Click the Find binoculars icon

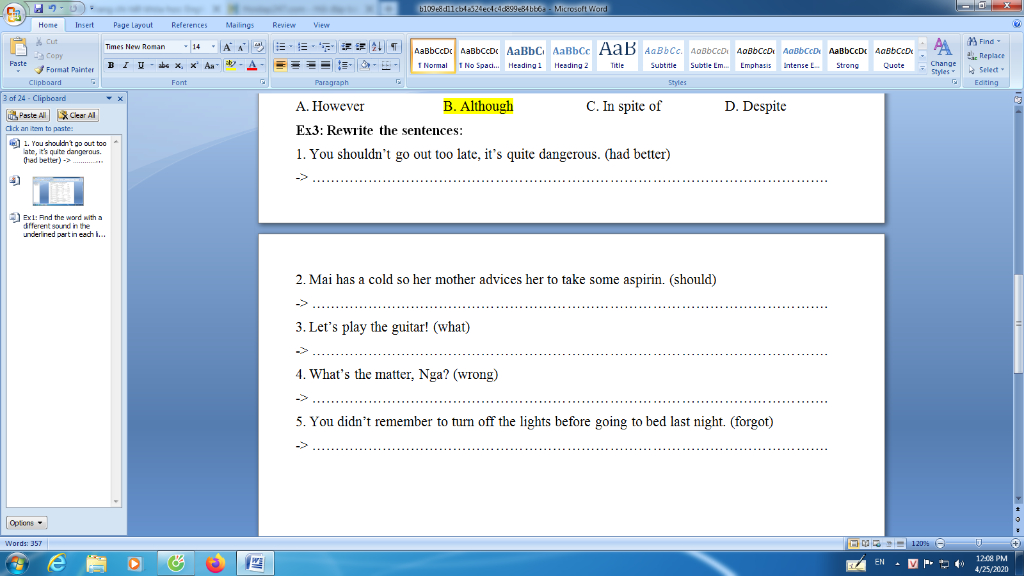tap(972, 41)
